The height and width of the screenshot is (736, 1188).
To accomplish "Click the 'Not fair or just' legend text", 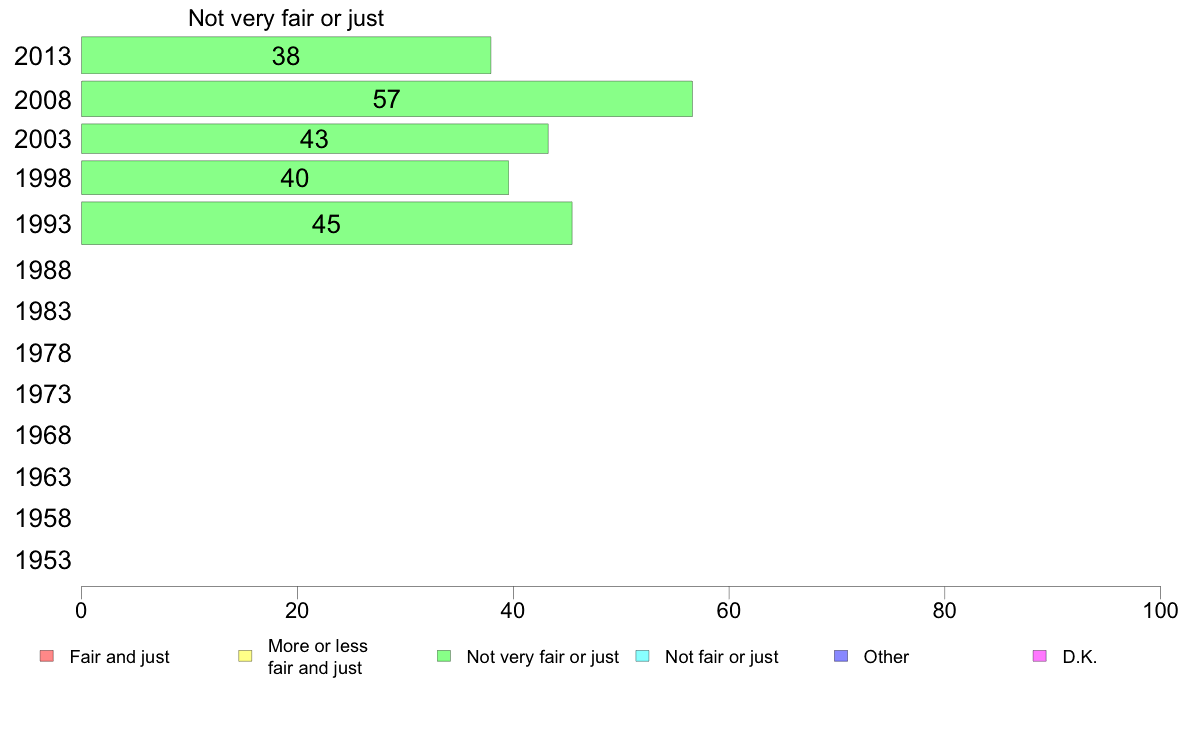I will pyautogui.click(x=721, y=656).
